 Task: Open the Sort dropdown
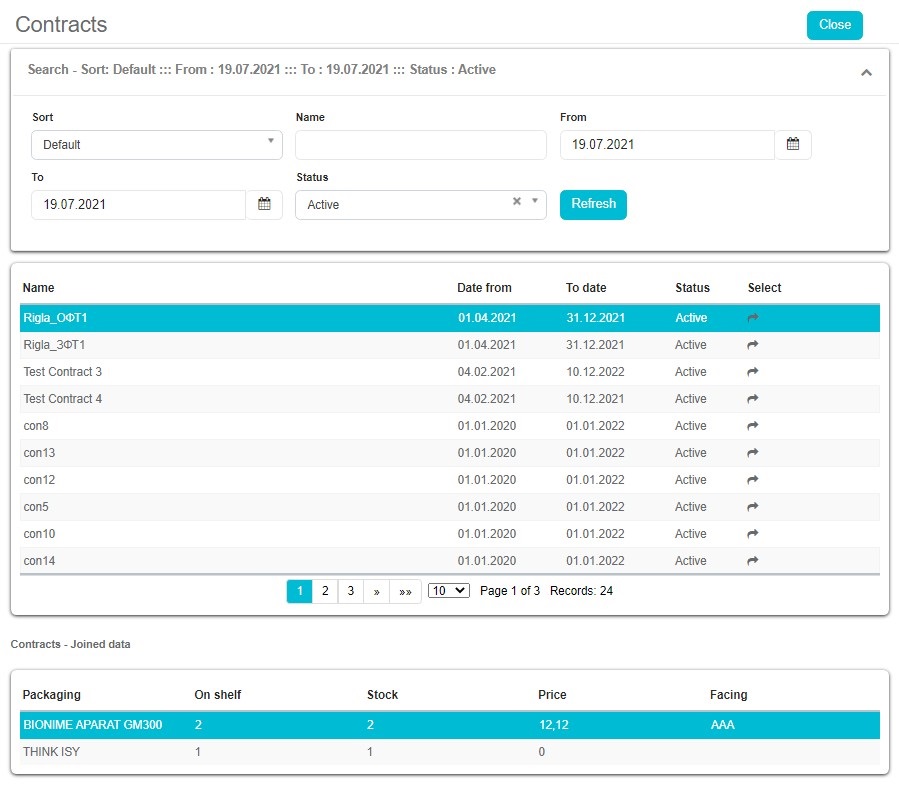tap(156, 145)
